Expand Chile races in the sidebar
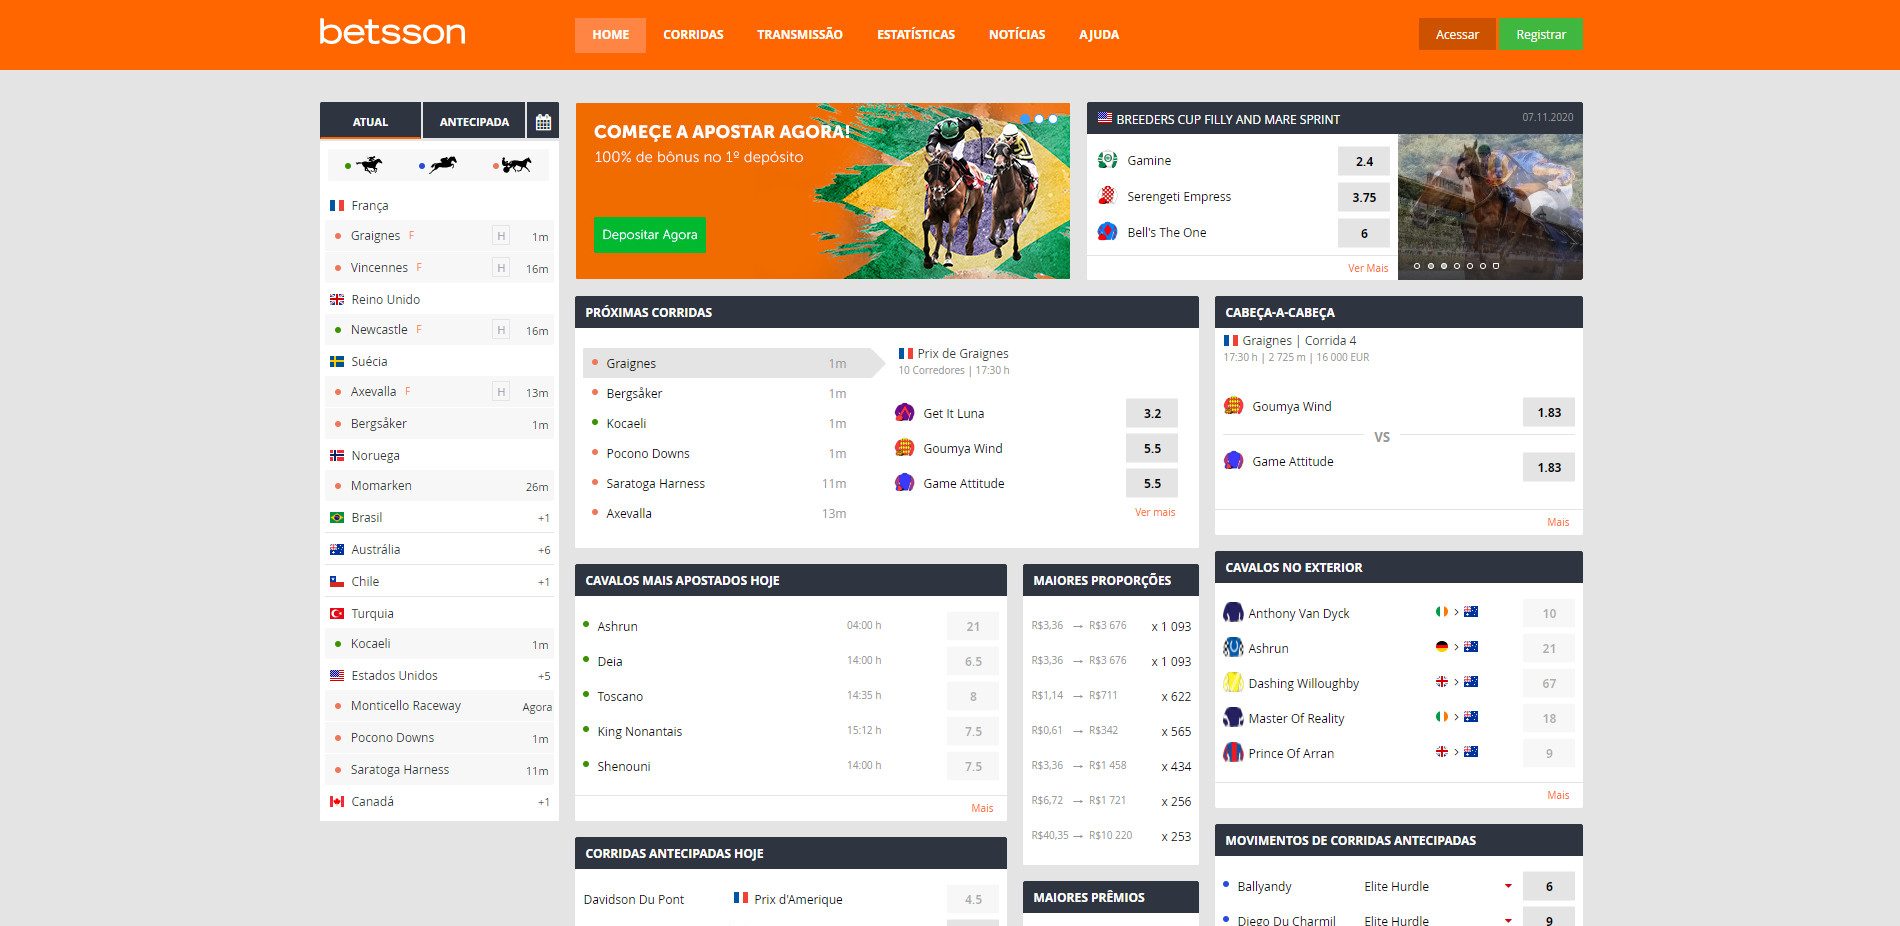Image resolution: width=1900 pixels, height=926 pixels. click(440, 582)
